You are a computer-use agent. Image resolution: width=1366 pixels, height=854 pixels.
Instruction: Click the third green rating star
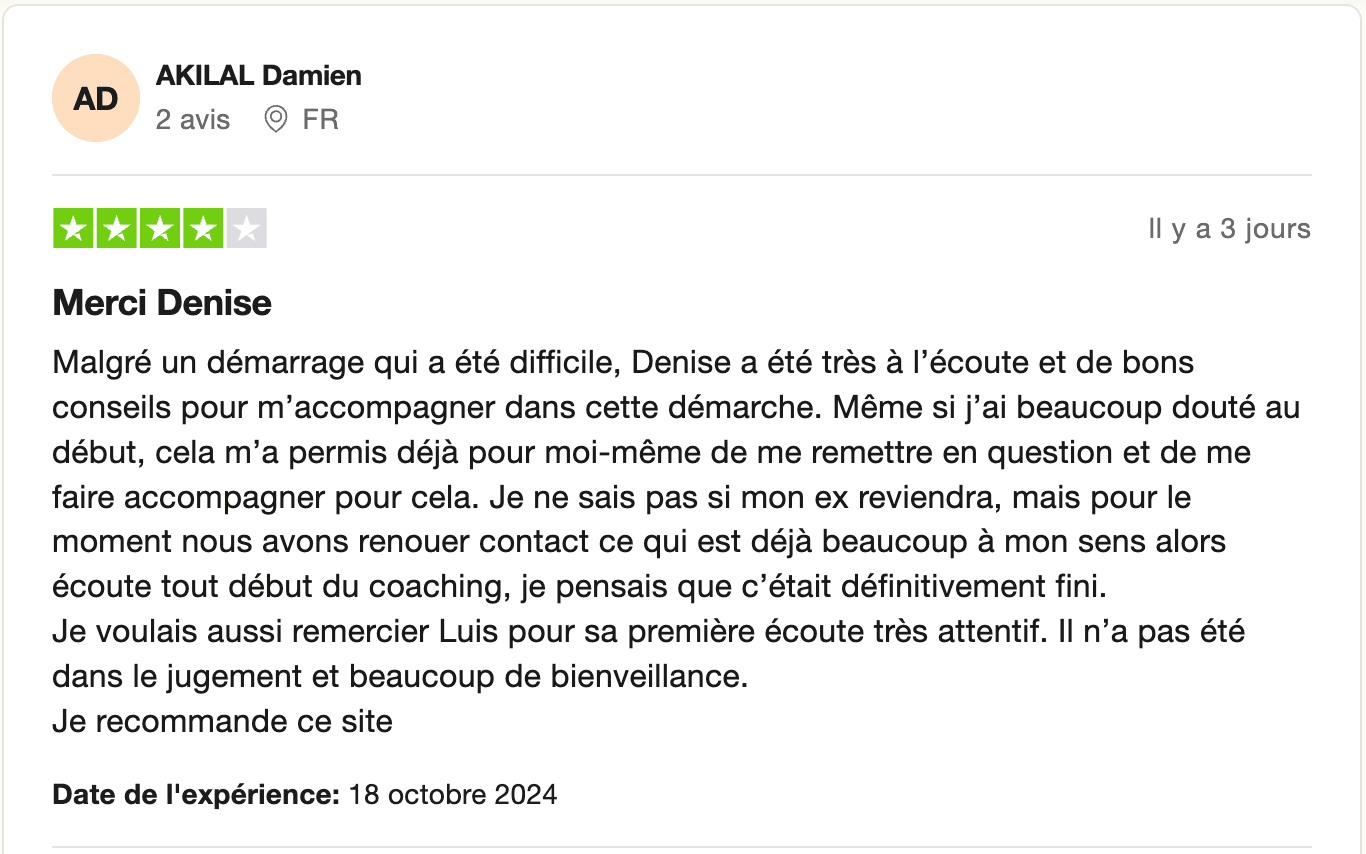[x=160, y=230]
